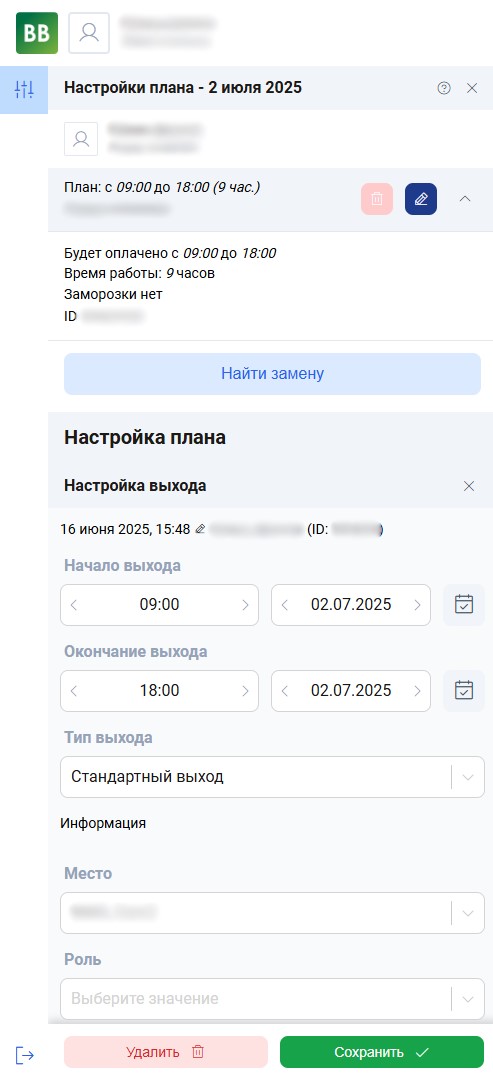
Task: Decrease end time 18:00 with left arrow
Action: click(x=74, y=691)
